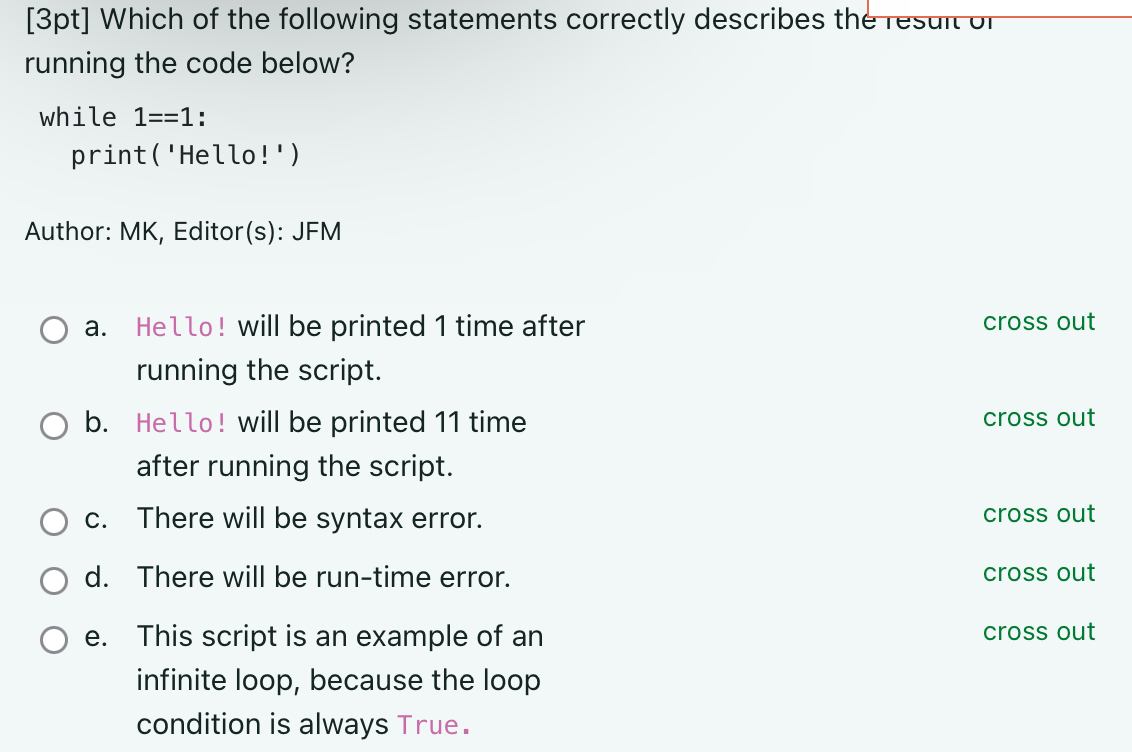This screenshot has width=1132, height=752.
Task: Click the True keyword in option e
Action: tap(428, 724)
